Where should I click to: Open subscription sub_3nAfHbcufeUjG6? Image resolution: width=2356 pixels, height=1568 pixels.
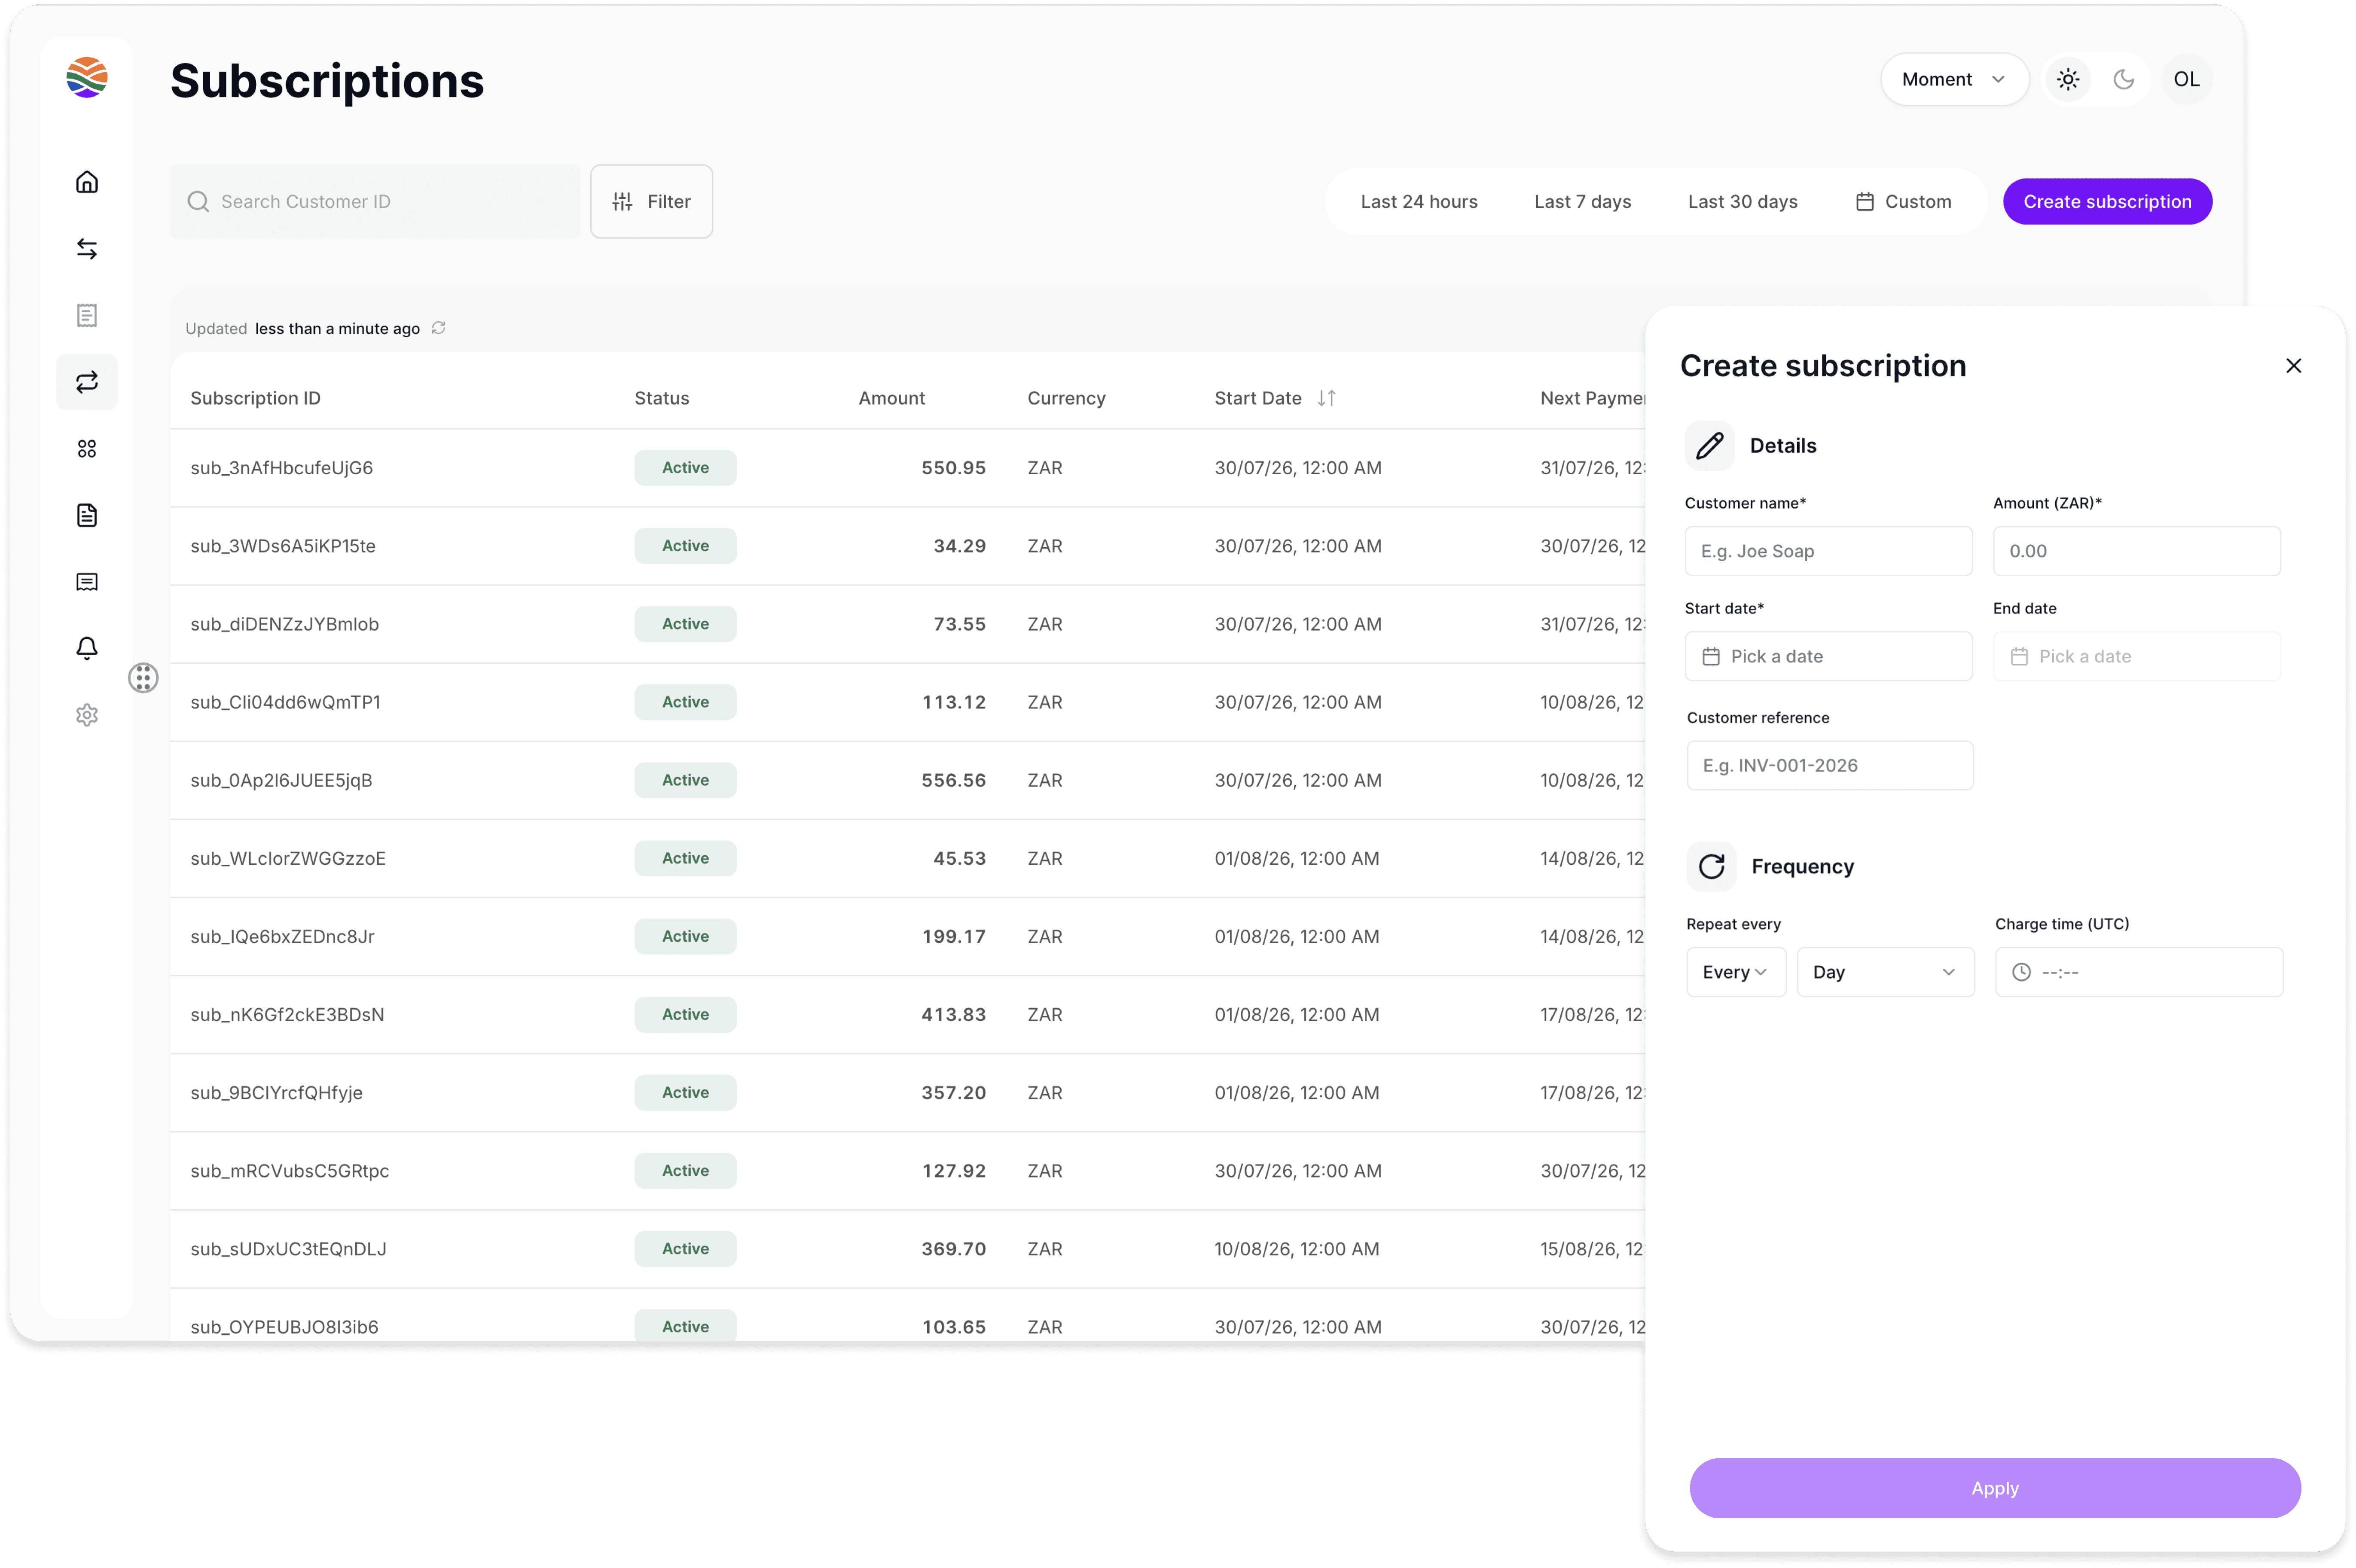281,468
